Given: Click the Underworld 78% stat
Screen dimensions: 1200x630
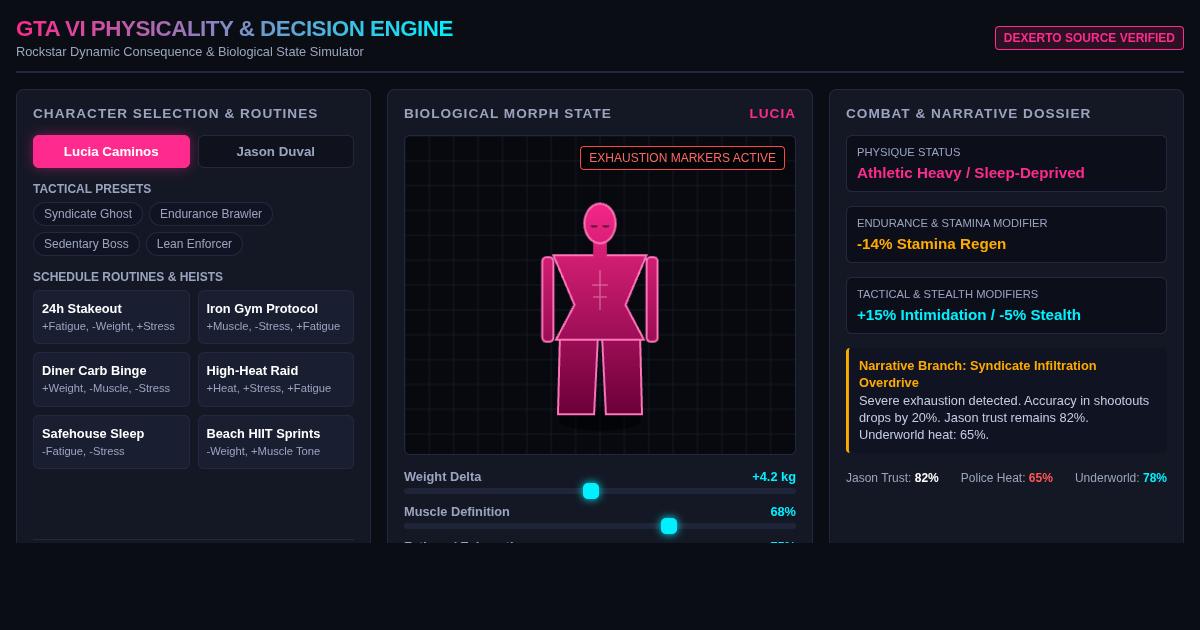Looking at the screenshot, I should 1121,478.
